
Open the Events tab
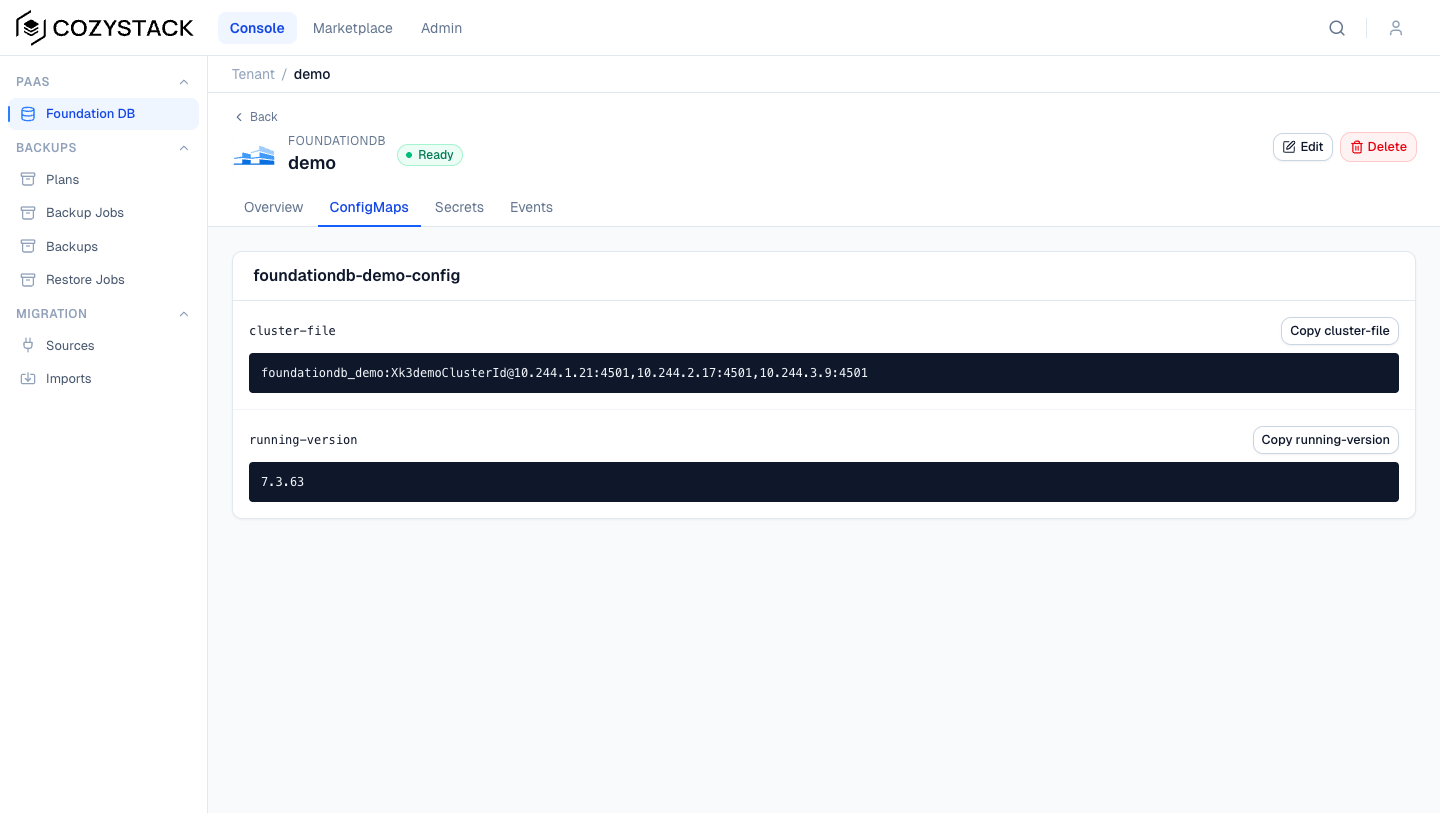(x=531, y=207)
